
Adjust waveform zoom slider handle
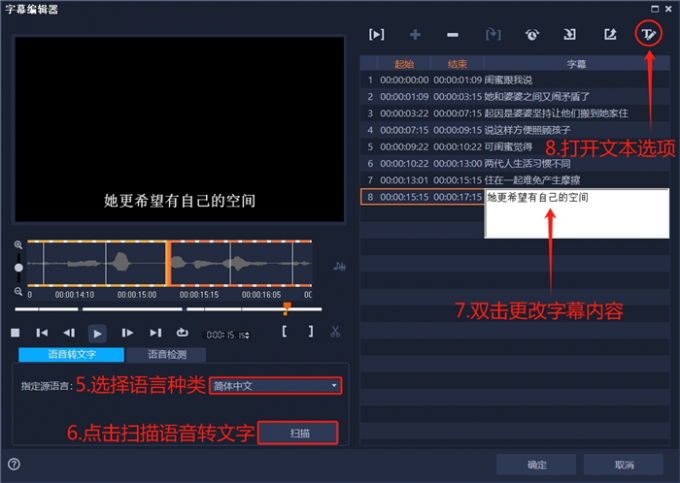(18, 268)
